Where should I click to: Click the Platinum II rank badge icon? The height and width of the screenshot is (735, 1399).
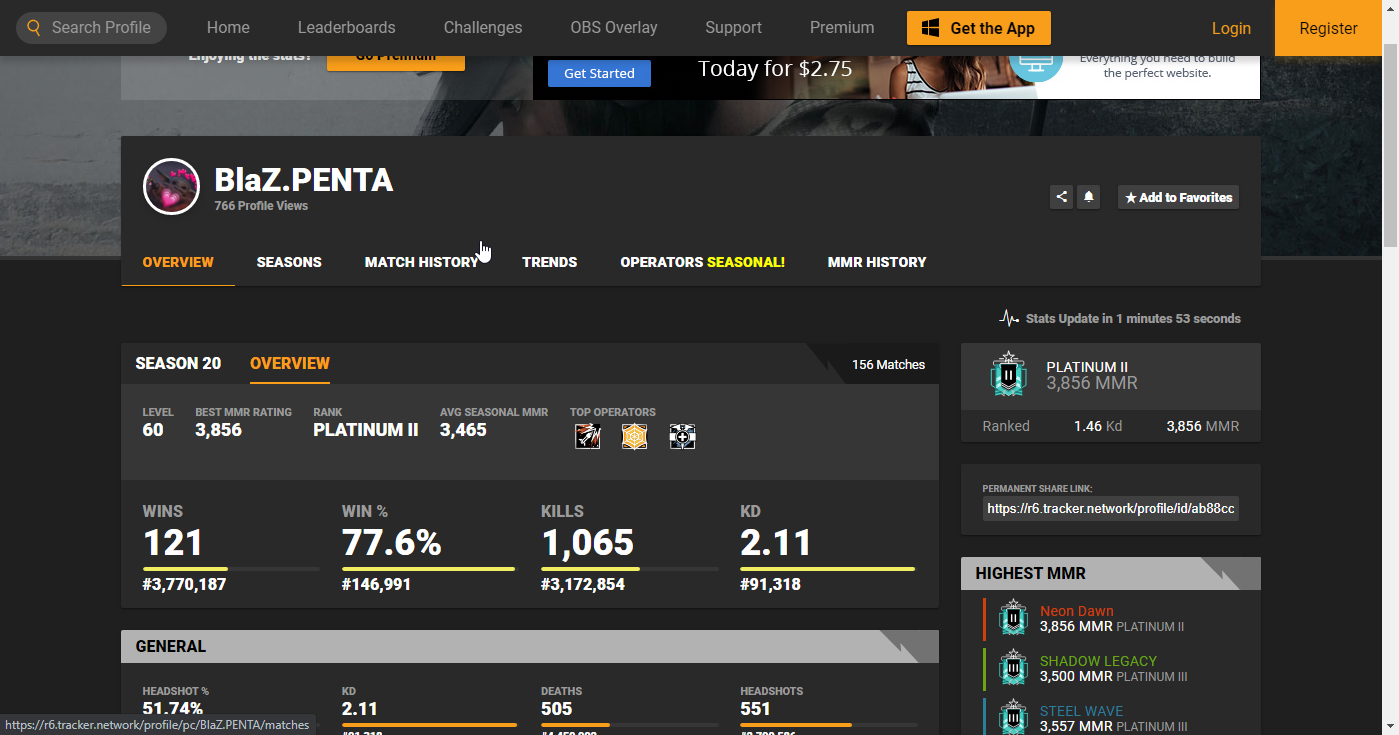coord(1008,374)
